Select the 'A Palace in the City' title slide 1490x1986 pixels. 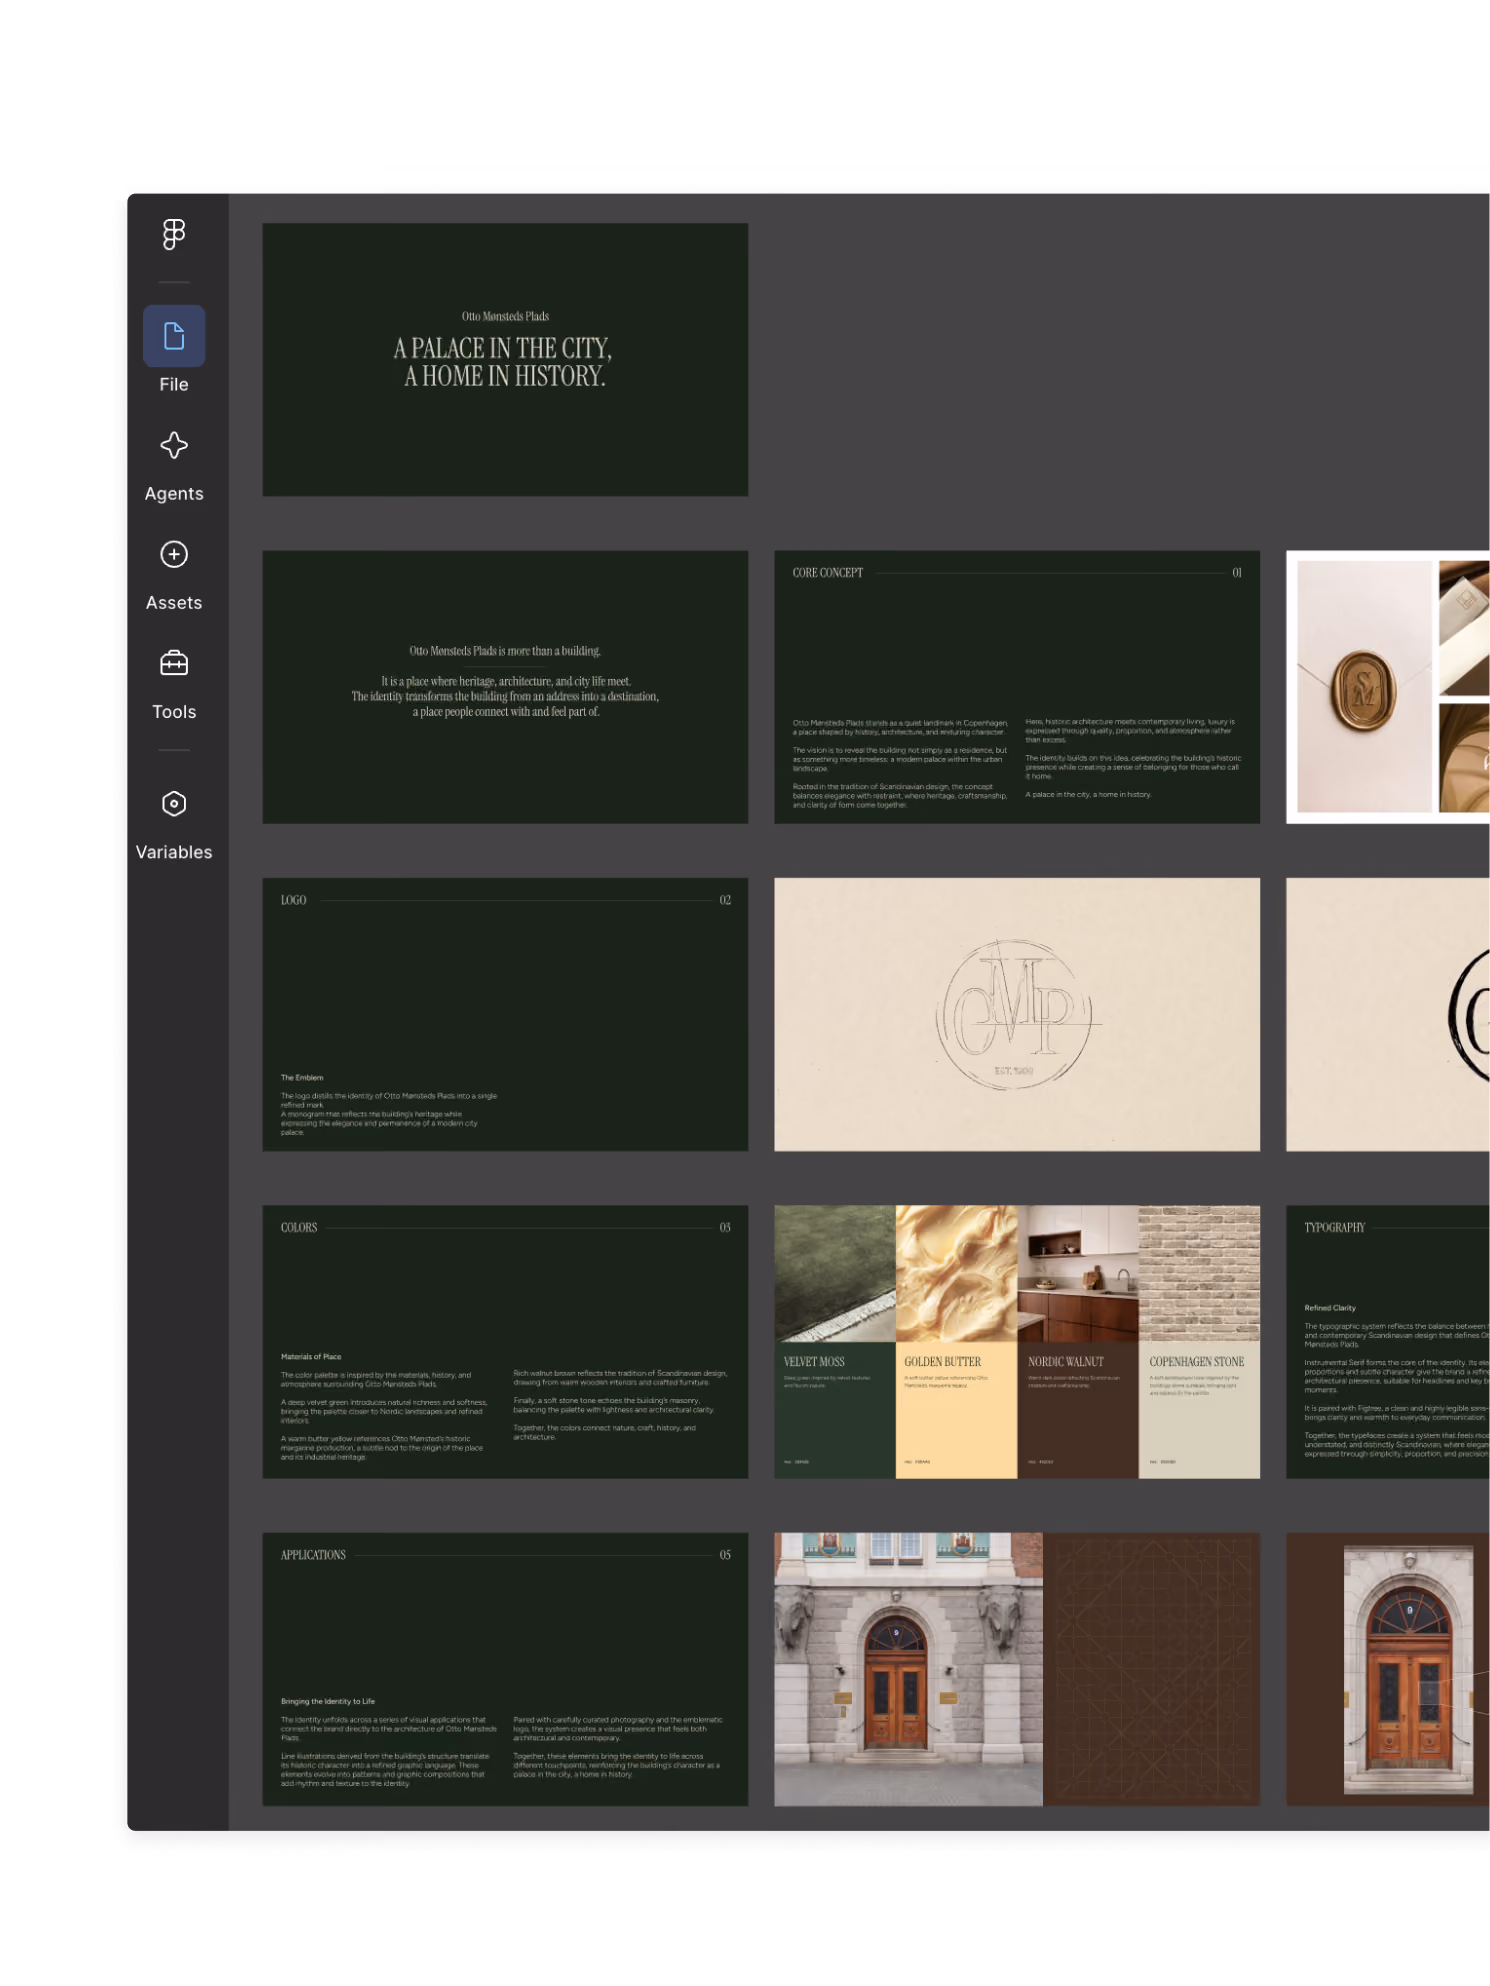505,360
